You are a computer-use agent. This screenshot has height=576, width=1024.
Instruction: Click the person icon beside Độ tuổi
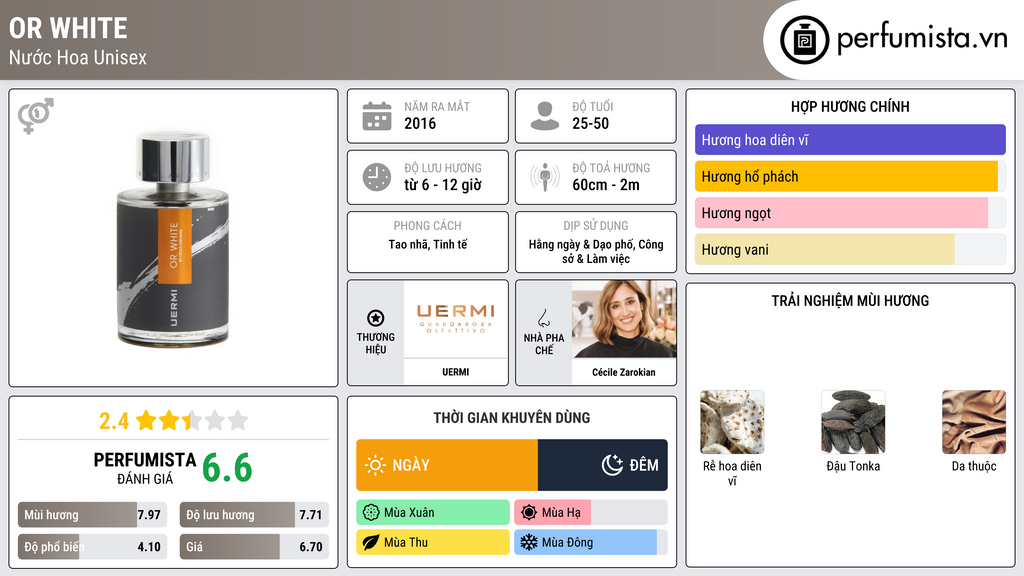(x=545, y=116)
